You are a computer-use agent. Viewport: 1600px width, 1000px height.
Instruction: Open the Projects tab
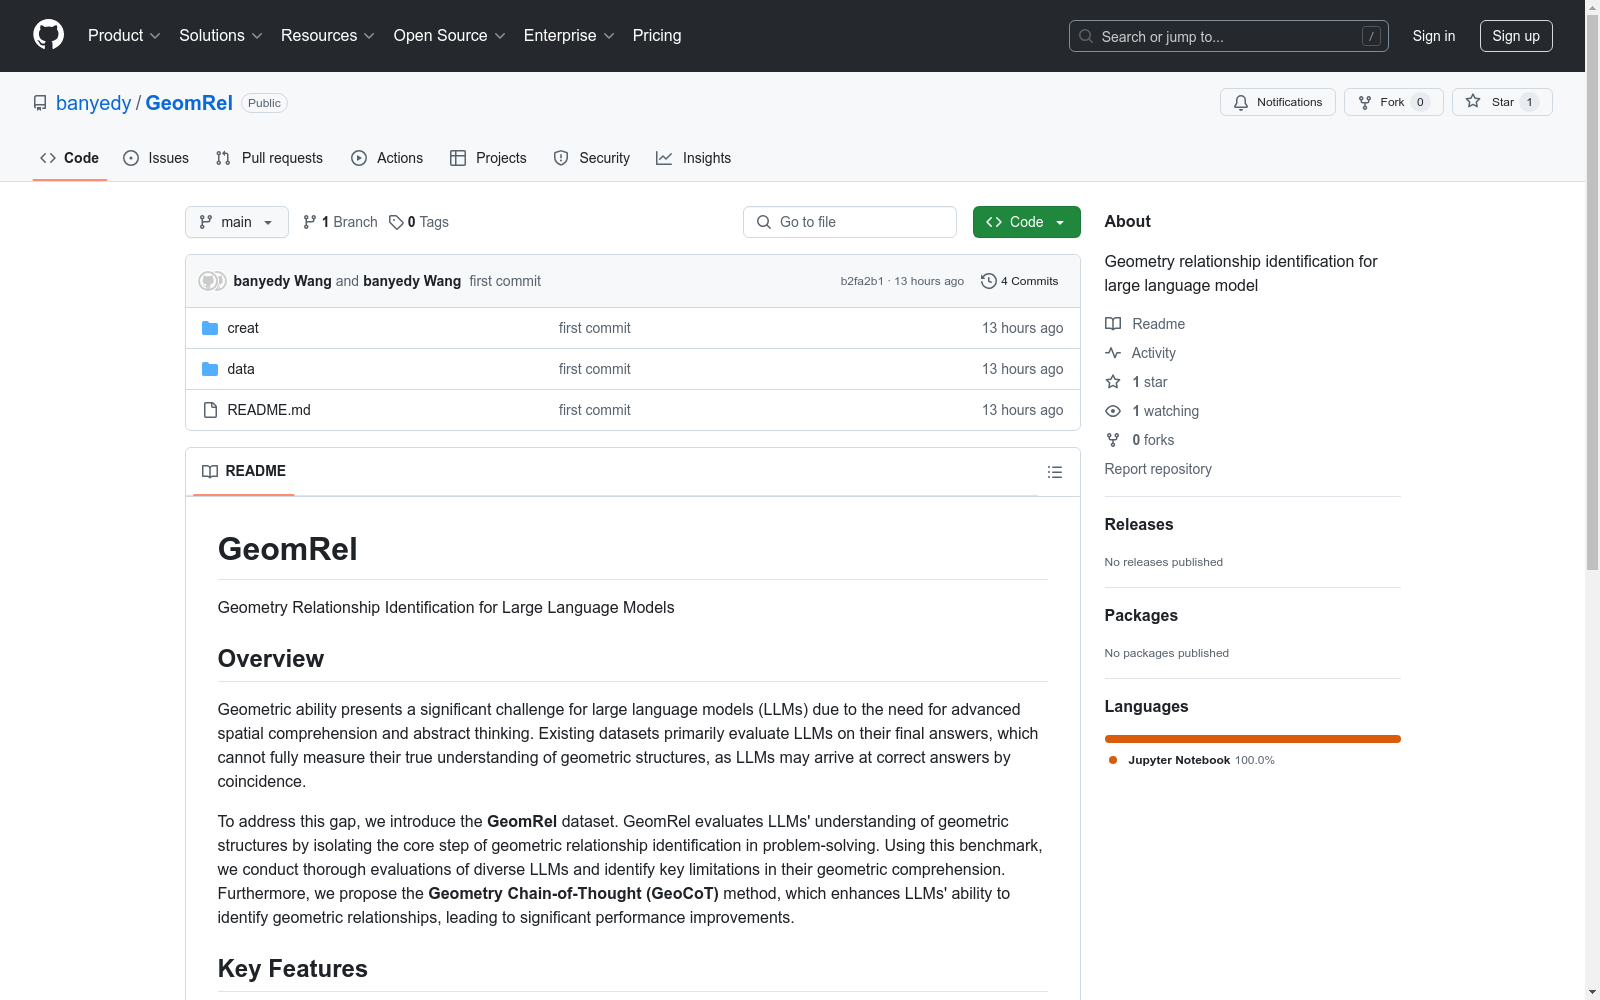click(x=488, y=158)
